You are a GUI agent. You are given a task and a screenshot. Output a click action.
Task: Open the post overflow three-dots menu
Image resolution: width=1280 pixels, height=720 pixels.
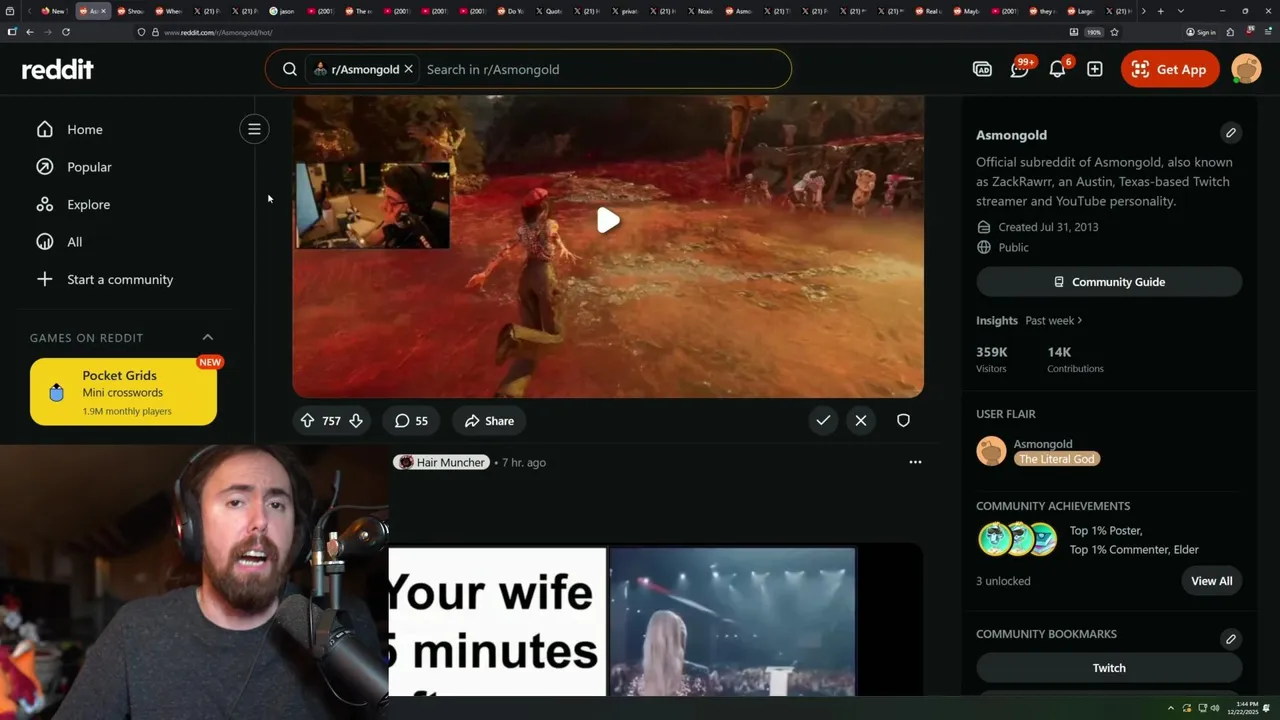[x=915, y=462]
